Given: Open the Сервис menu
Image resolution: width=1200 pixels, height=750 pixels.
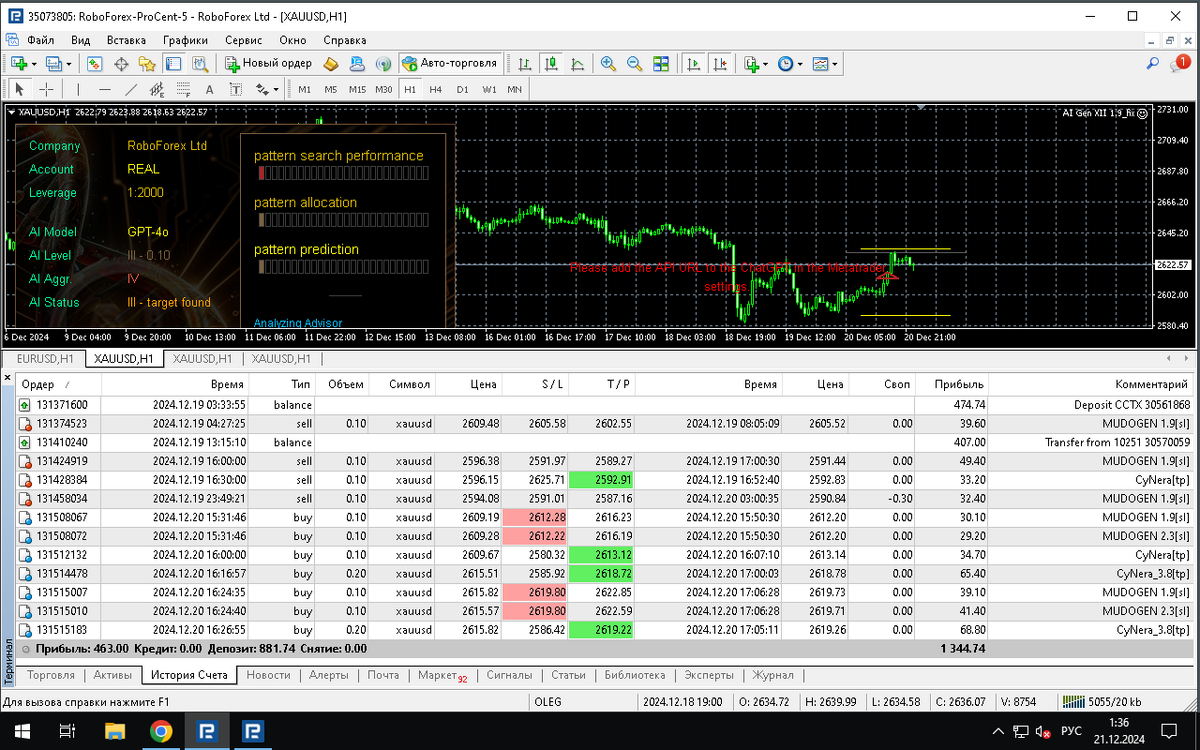Looking at the screenshot, I should pos(244,40).
